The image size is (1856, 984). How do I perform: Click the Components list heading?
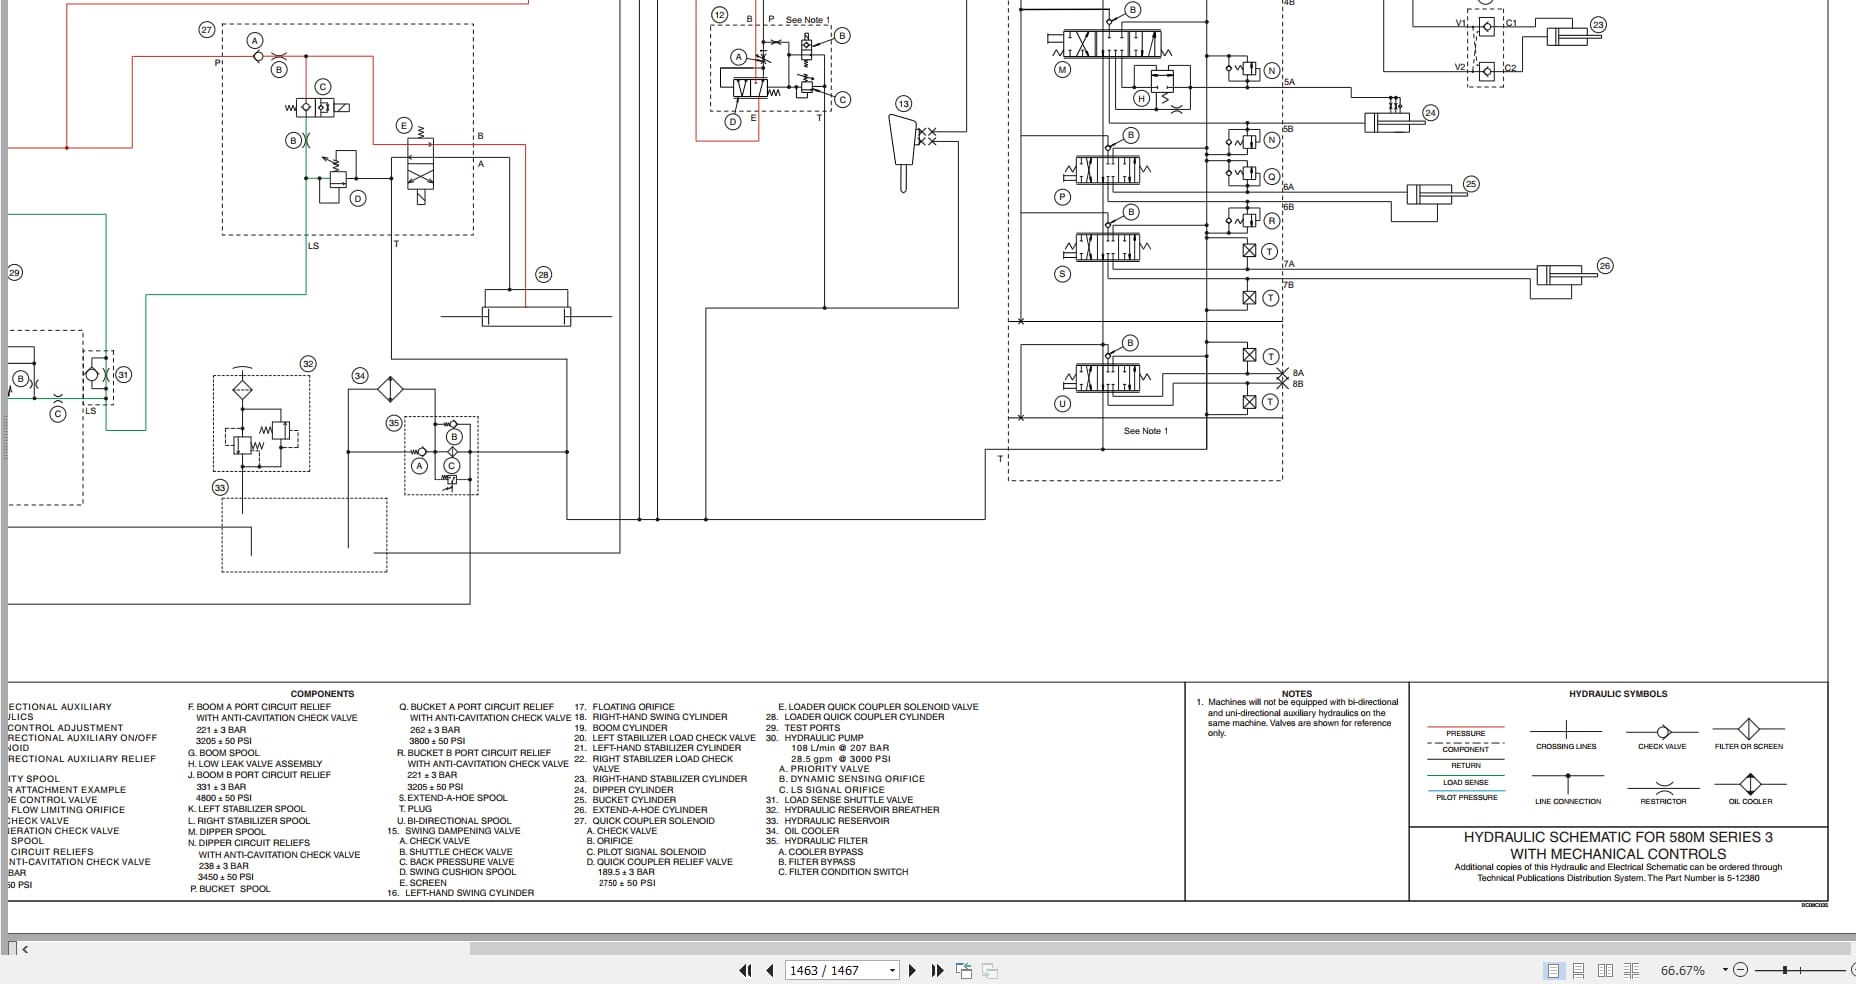322,694
